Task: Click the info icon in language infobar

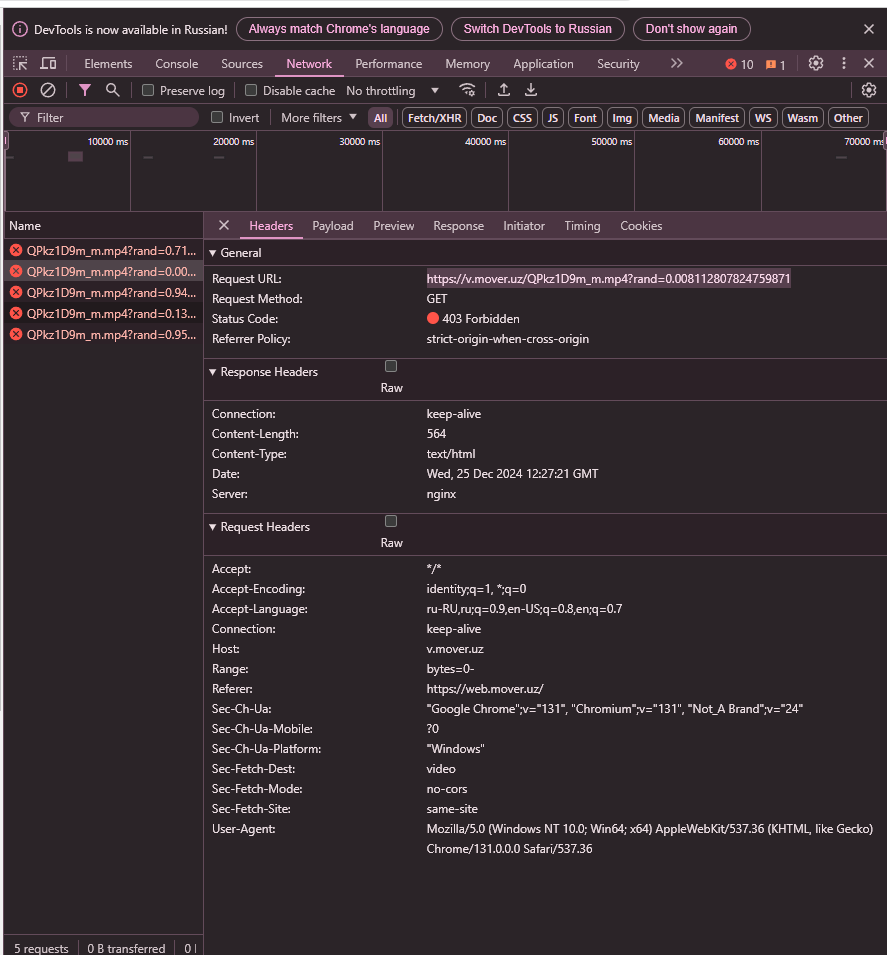Action: coord(20,29)
